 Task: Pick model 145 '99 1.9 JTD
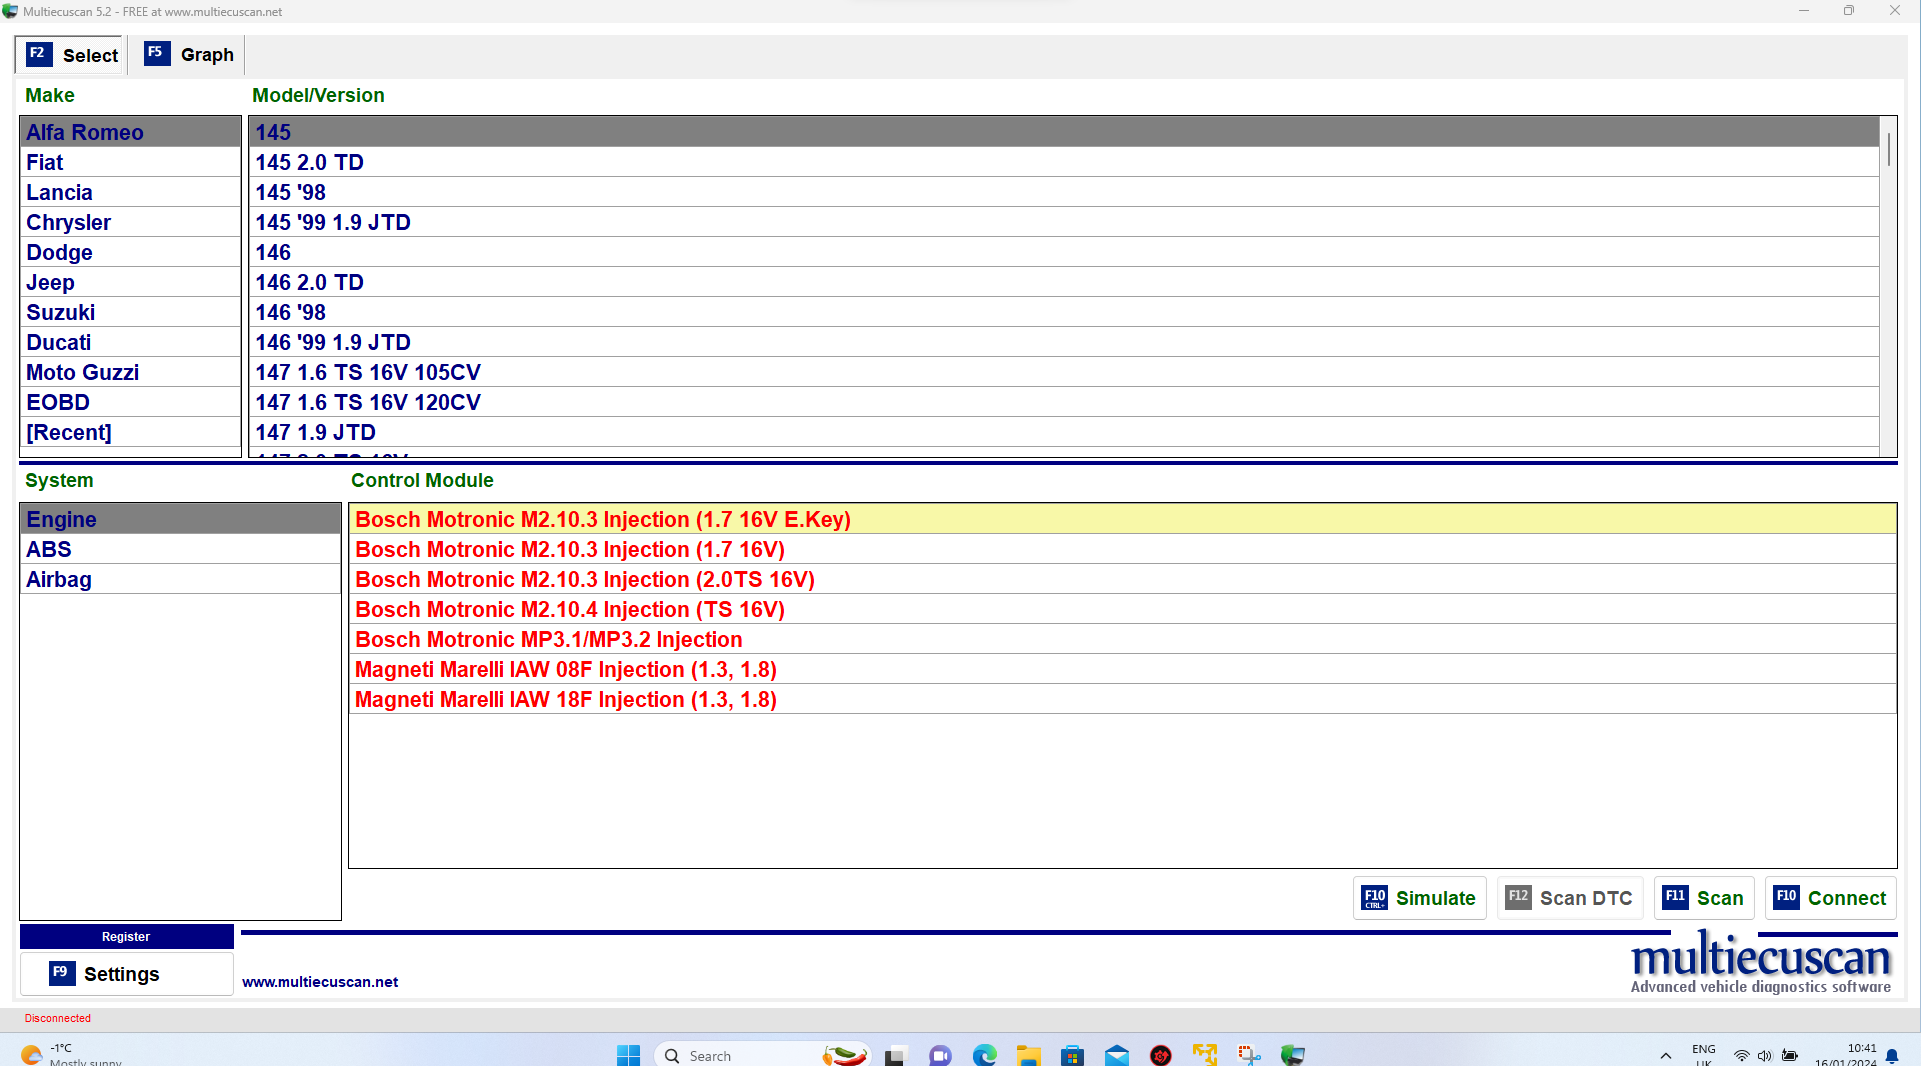tap(1064, 222)
